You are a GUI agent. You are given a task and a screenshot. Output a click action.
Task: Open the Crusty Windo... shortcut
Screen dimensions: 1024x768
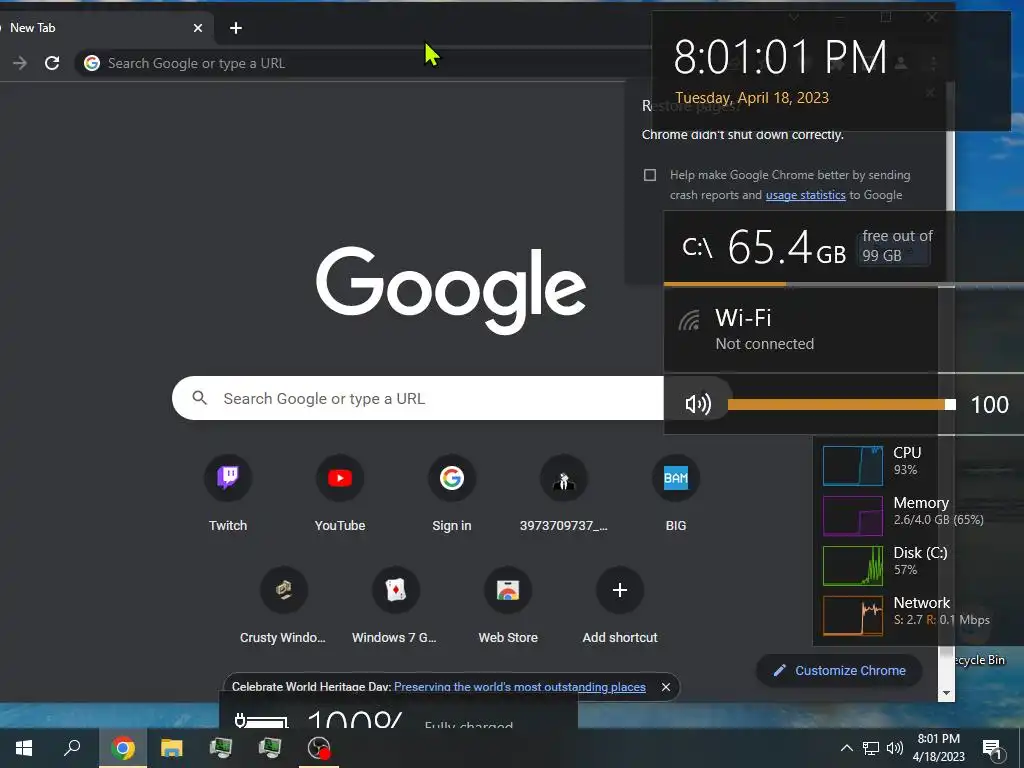pyautogui.click(x=283, y=590)
